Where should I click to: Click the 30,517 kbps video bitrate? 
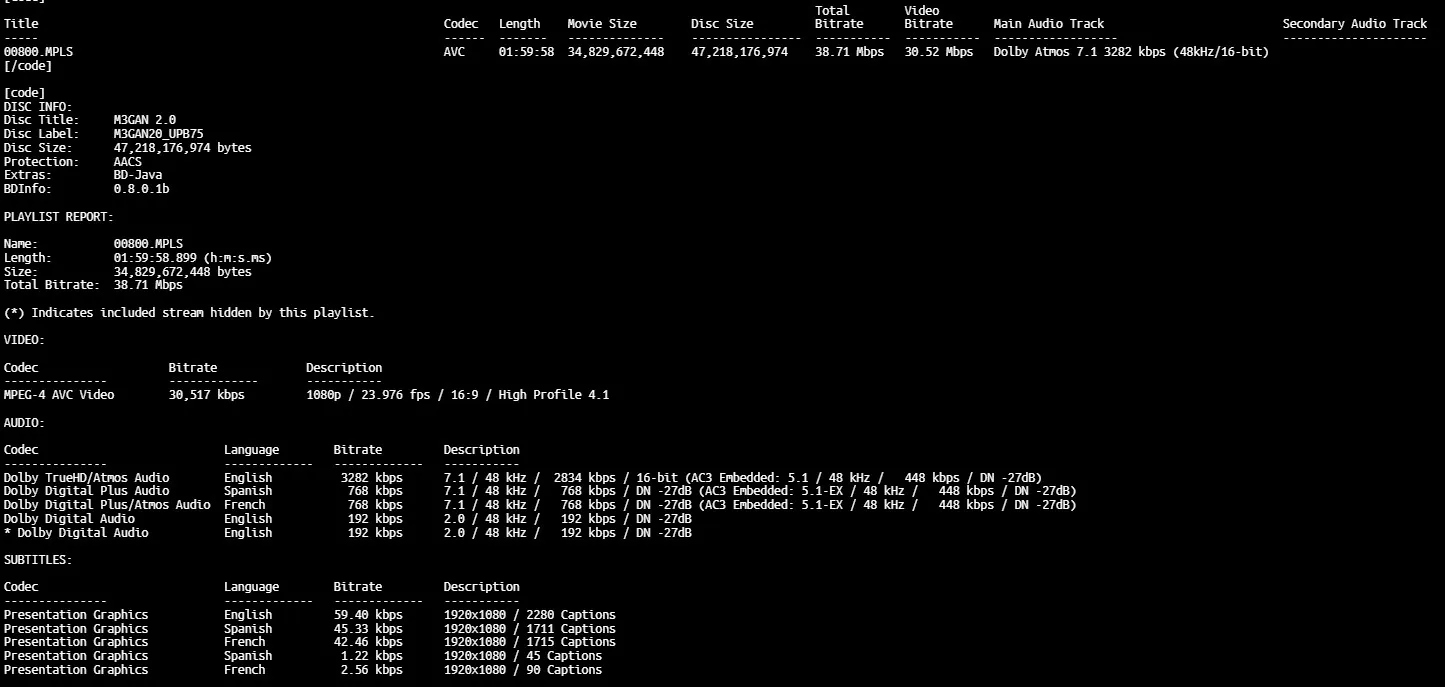pyautogui.click(x=206, y=395)
